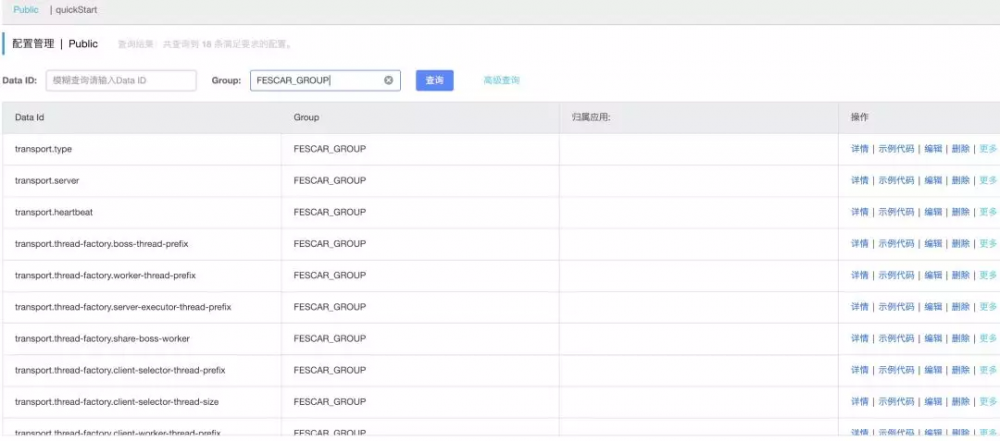The height and width of the screenshot is (441, 1000).
Task: Switch to the quickStart namespace tab
Action: pos(76,10)
